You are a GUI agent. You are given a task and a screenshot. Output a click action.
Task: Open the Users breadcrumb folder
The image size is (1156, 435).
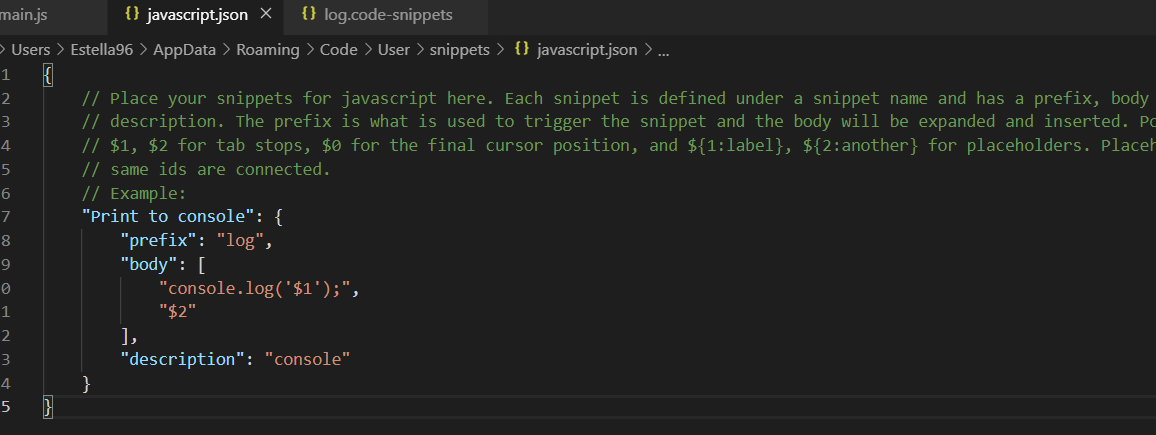click(x=31, y=50)
